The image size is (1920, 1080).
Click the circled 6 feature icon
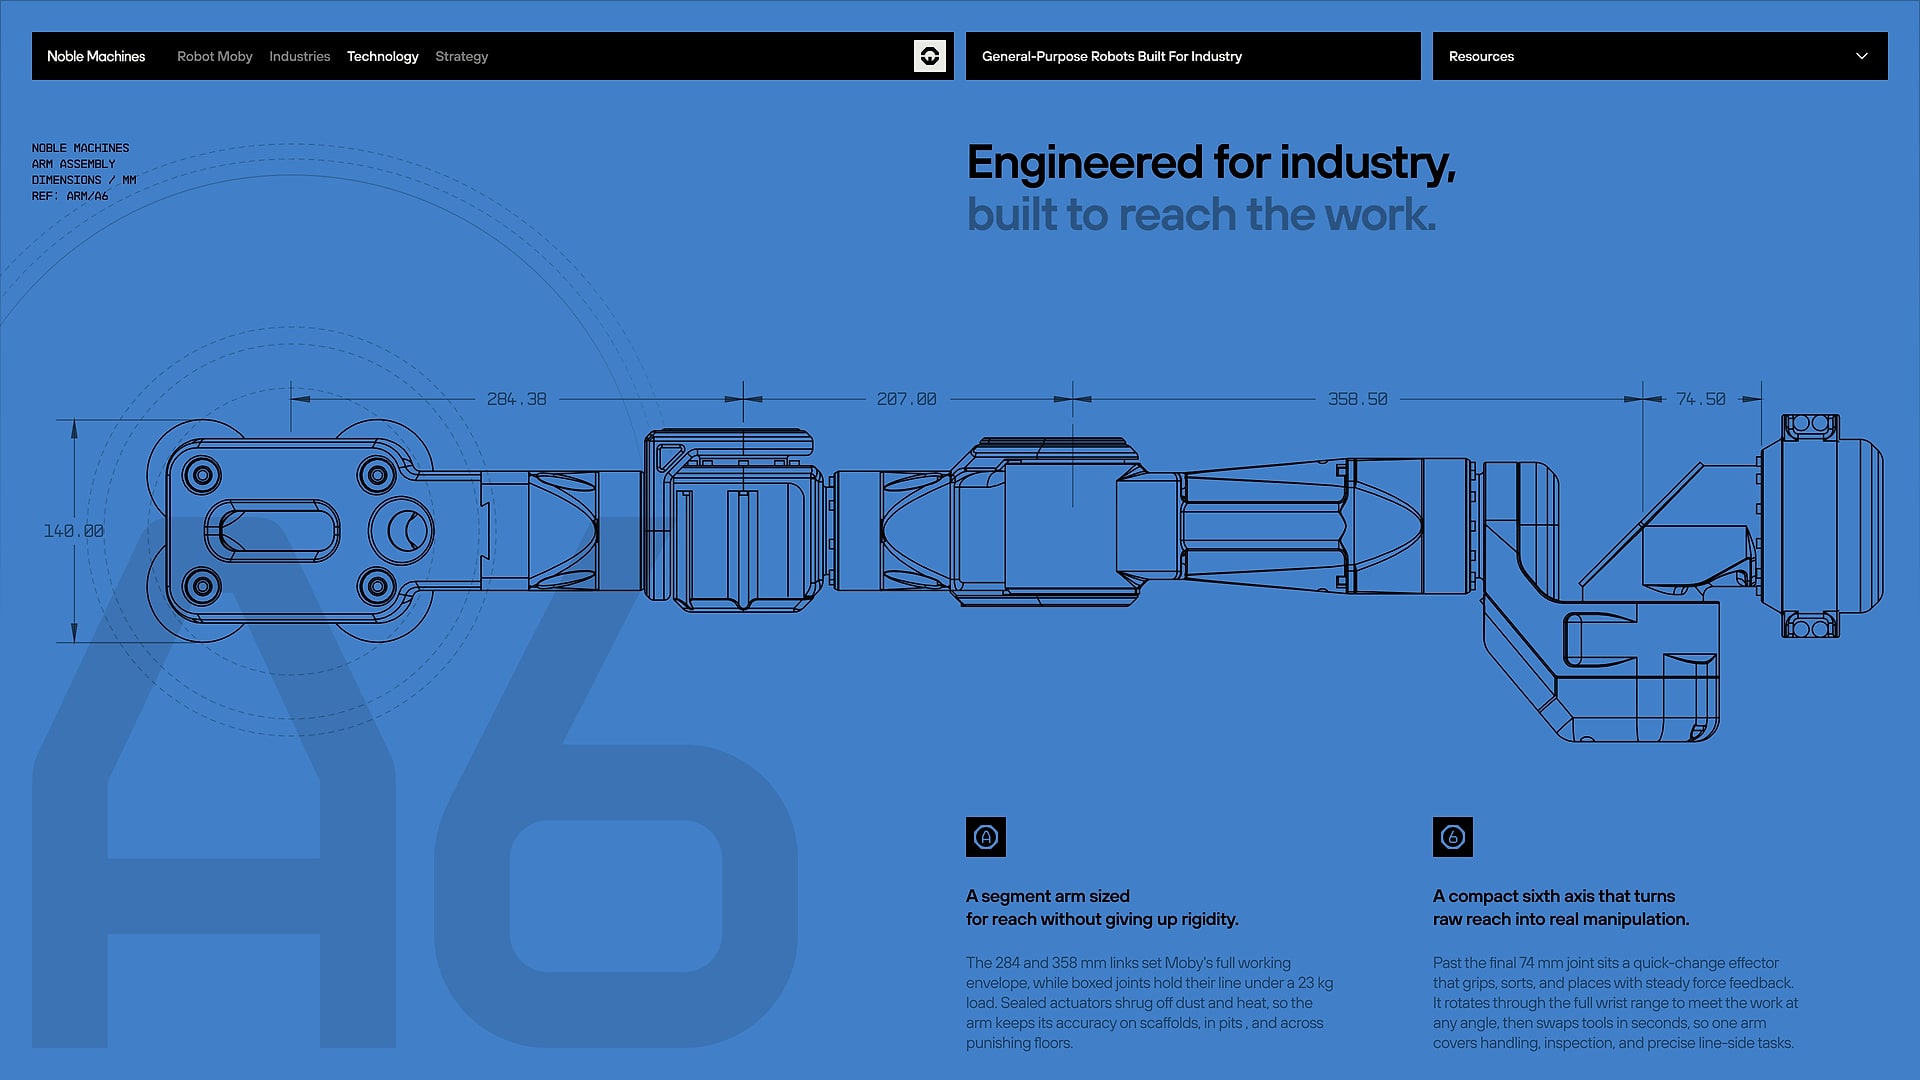click(x=1453, y=837)
